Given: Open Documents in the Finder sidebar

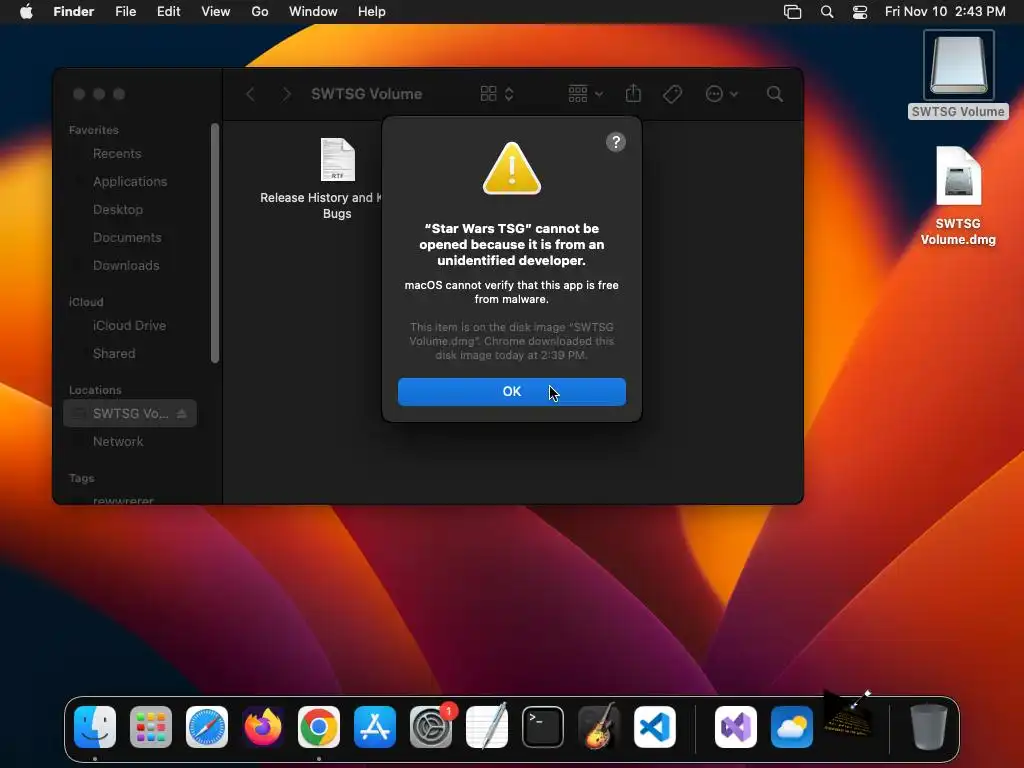Looking at the screenshot, I should [127, 238].
